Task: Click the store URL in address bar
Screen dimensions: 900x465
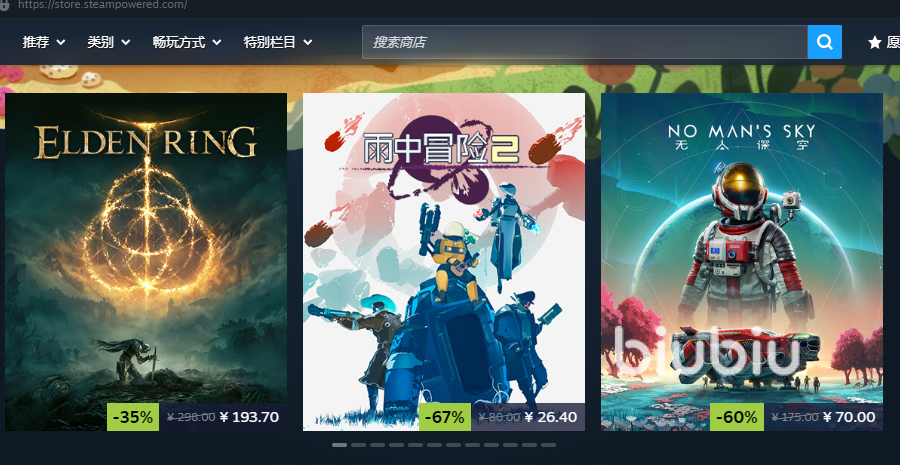Action: (x=102, y=5)
